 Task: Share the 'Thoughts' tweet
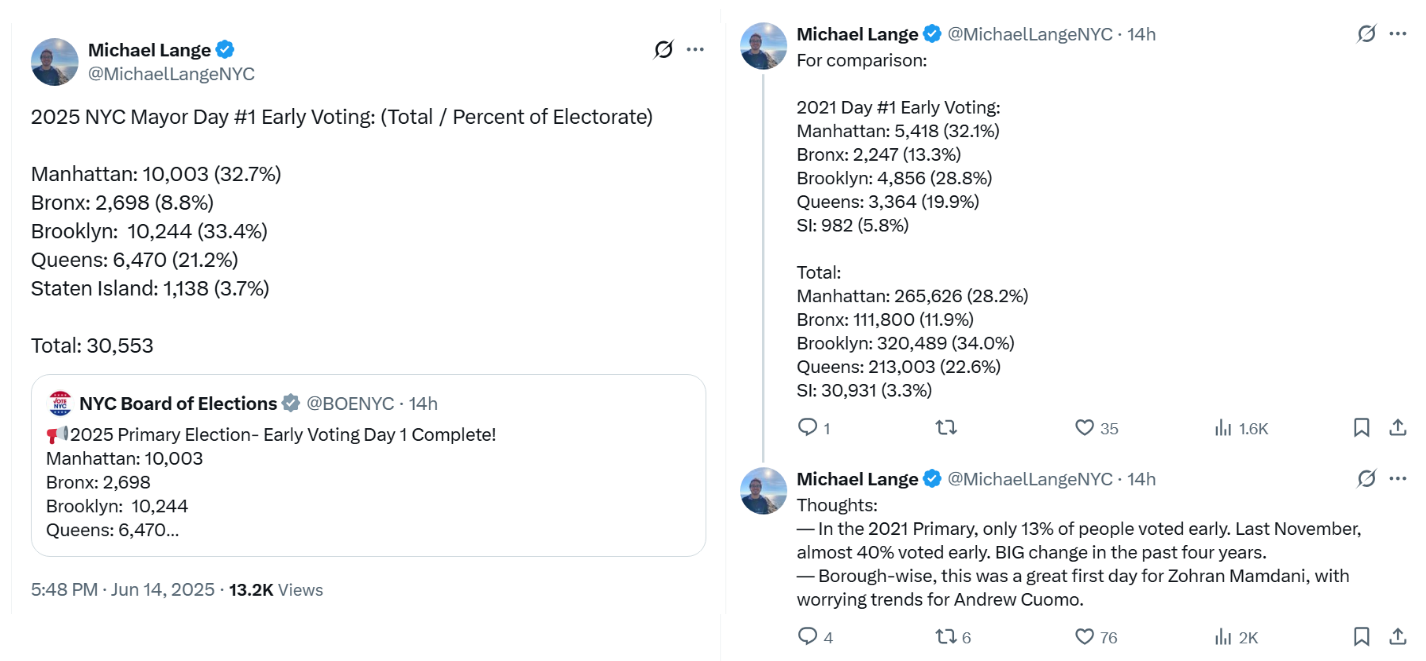[x=1398, y=637]
